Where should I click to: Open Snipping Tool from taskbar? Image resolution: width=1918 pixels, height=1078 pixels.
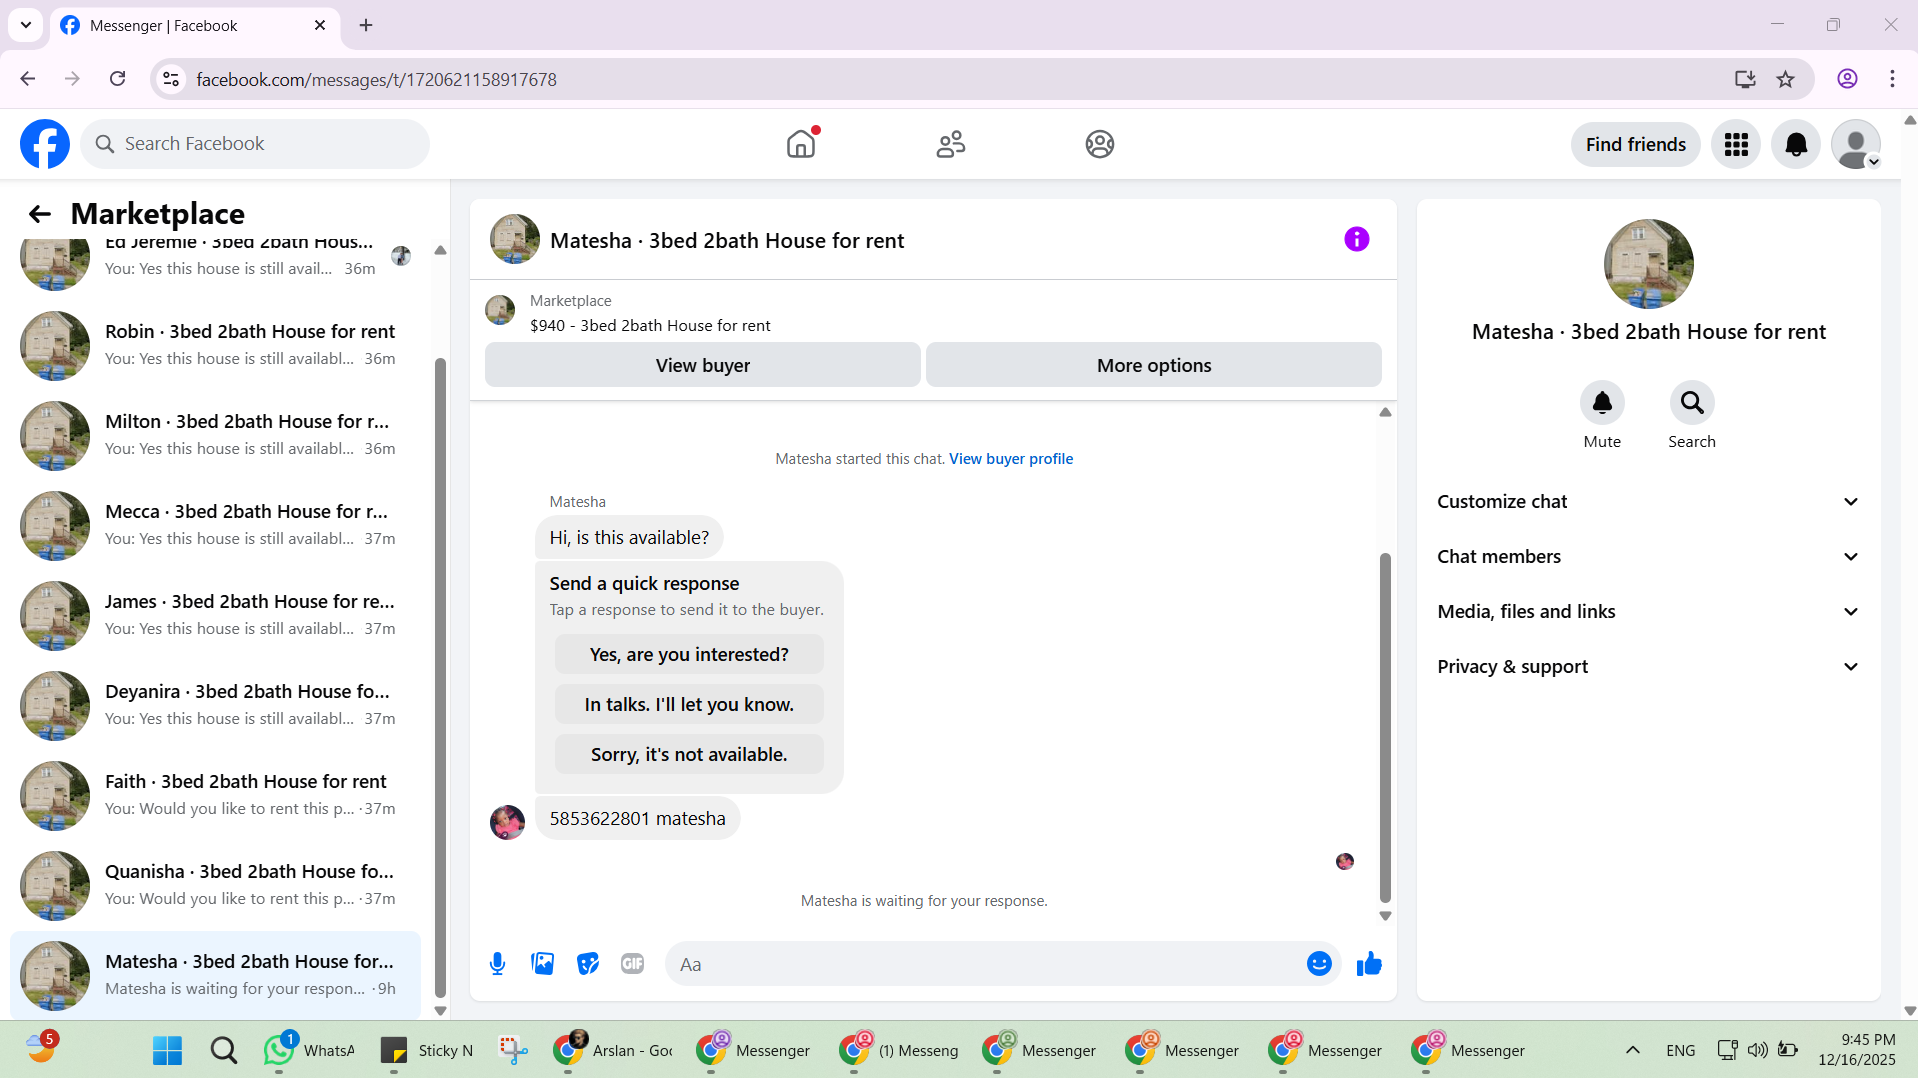tap(514, 1050)
